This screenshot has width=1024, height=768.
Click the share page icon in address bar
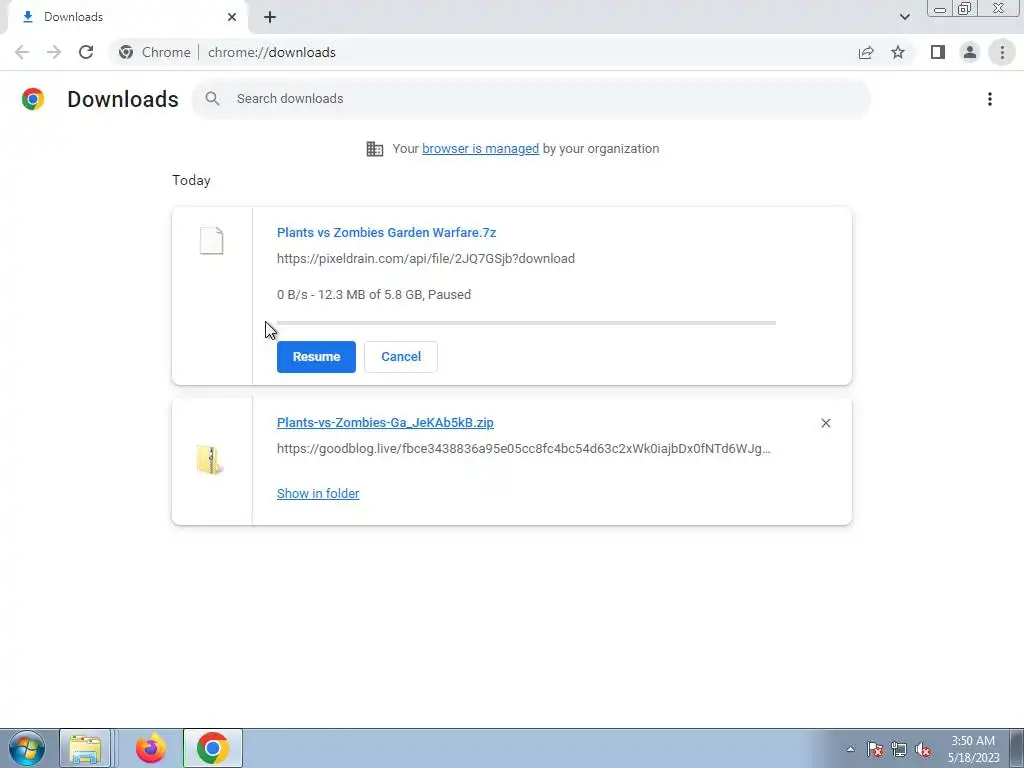point(866,52)
